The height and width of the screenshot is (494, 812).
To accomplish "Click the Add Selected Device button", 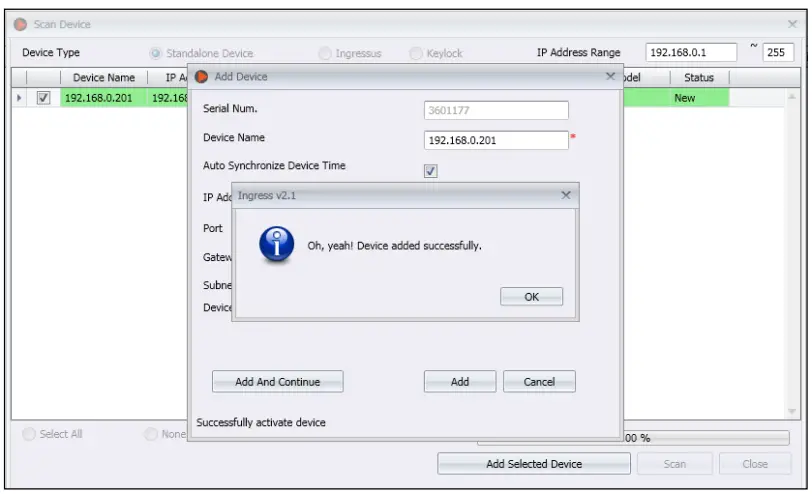I will click(x=534, y=464).
